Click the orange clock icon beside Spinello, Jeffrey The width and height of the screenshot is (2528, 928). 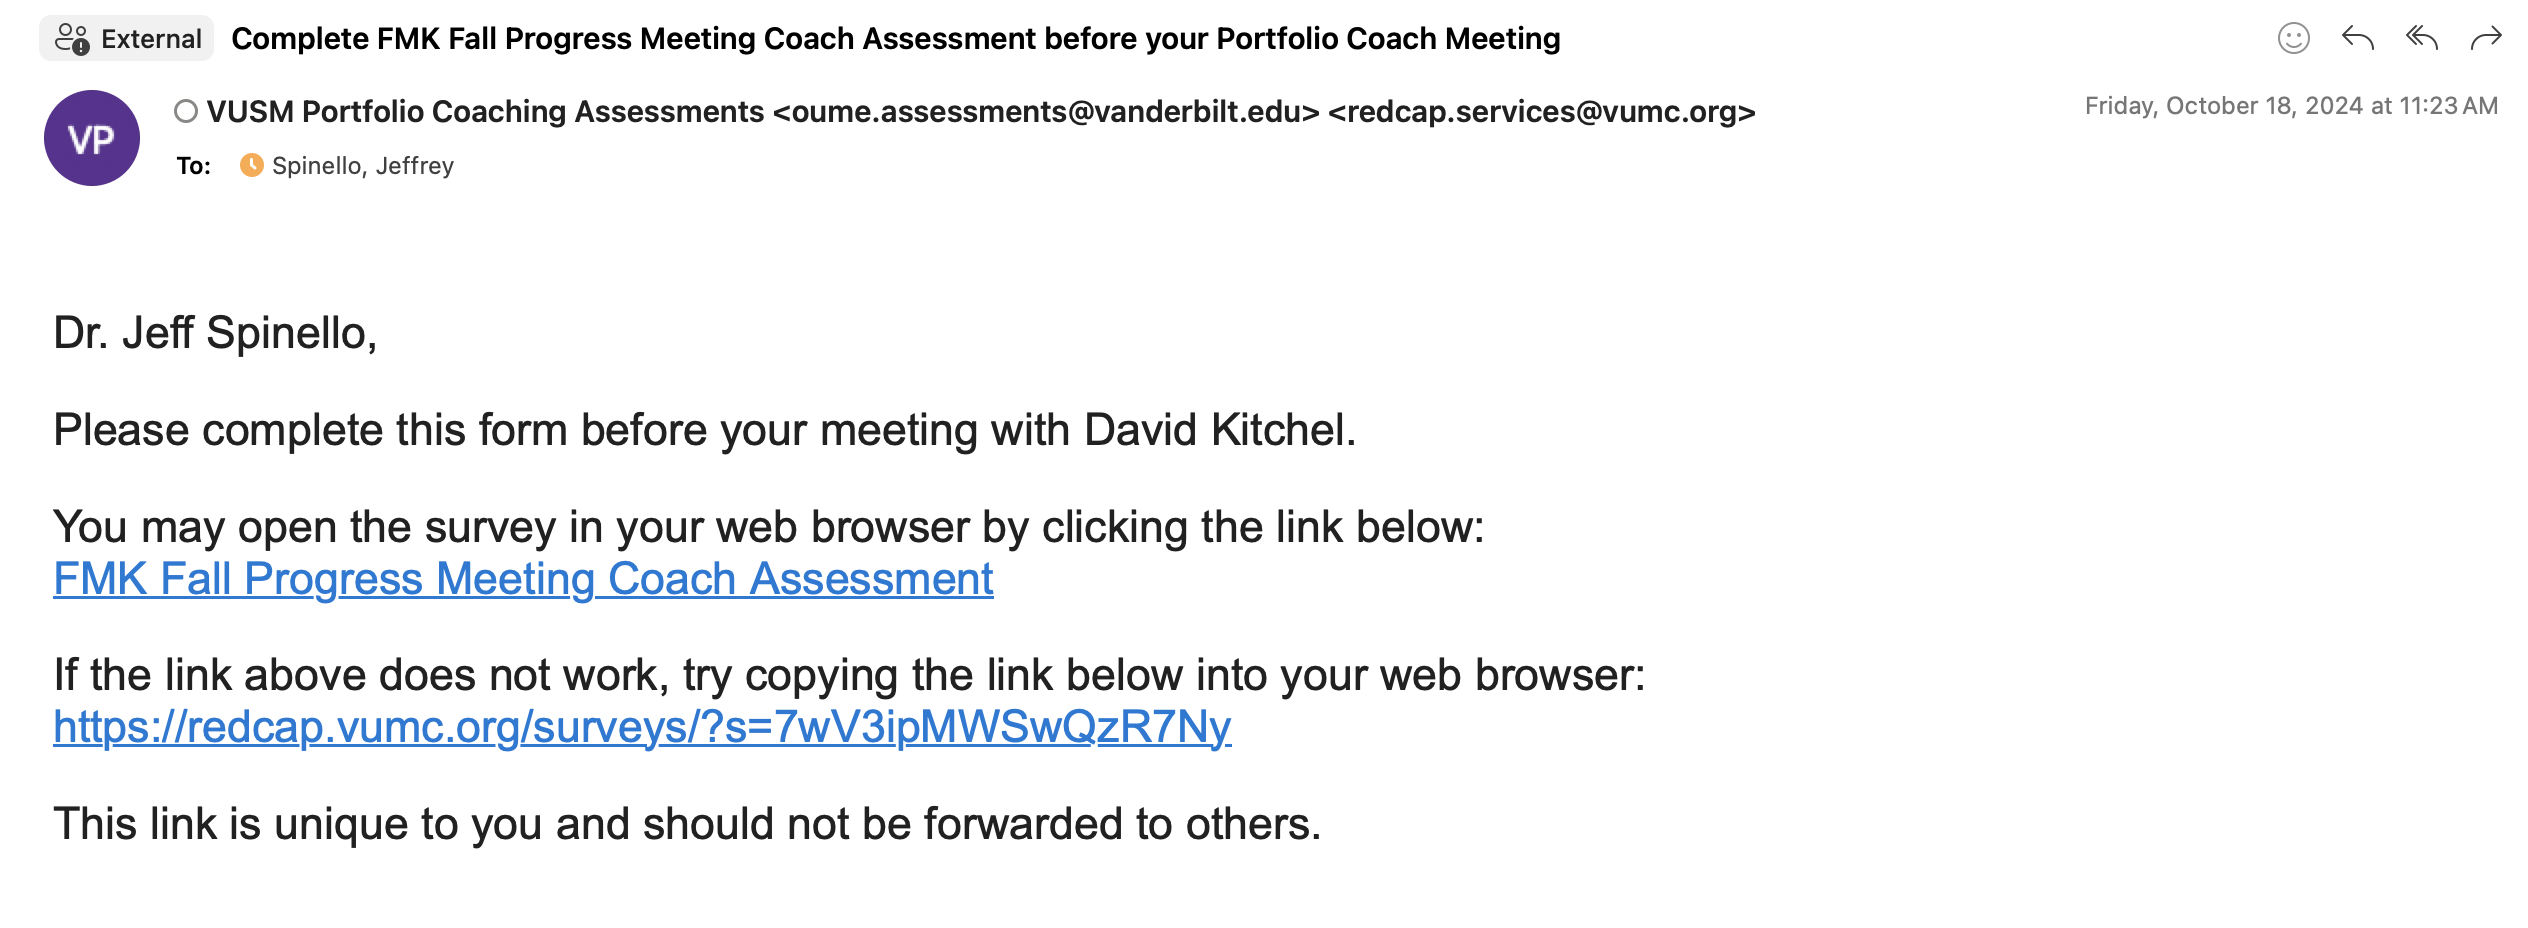(251, 165)
